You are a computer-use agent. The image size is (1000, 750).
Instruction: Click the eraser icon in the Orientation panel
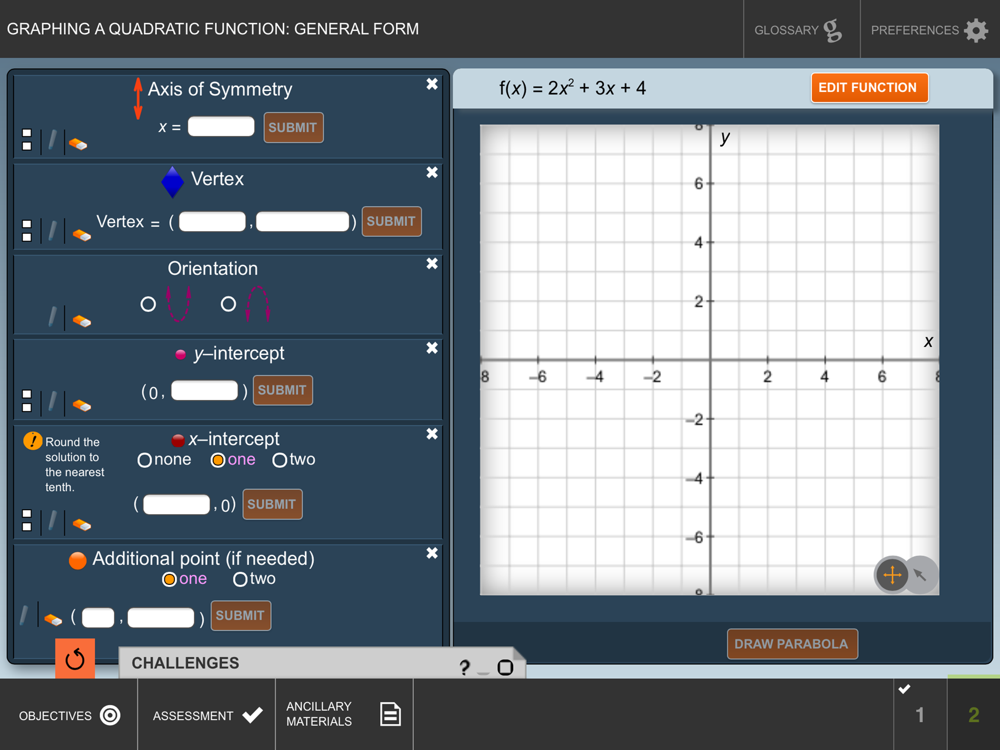(x=82, y=320)
